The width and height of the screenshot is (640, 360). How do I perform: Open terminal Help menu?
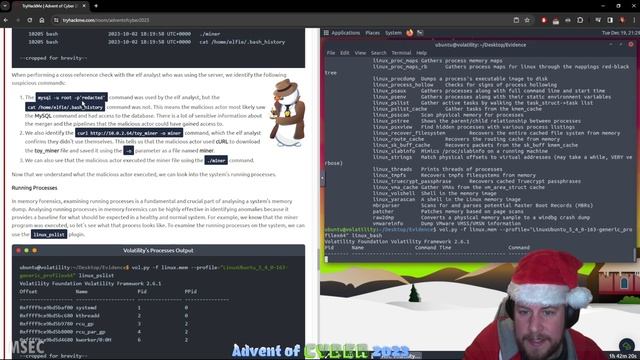(421, 53)
